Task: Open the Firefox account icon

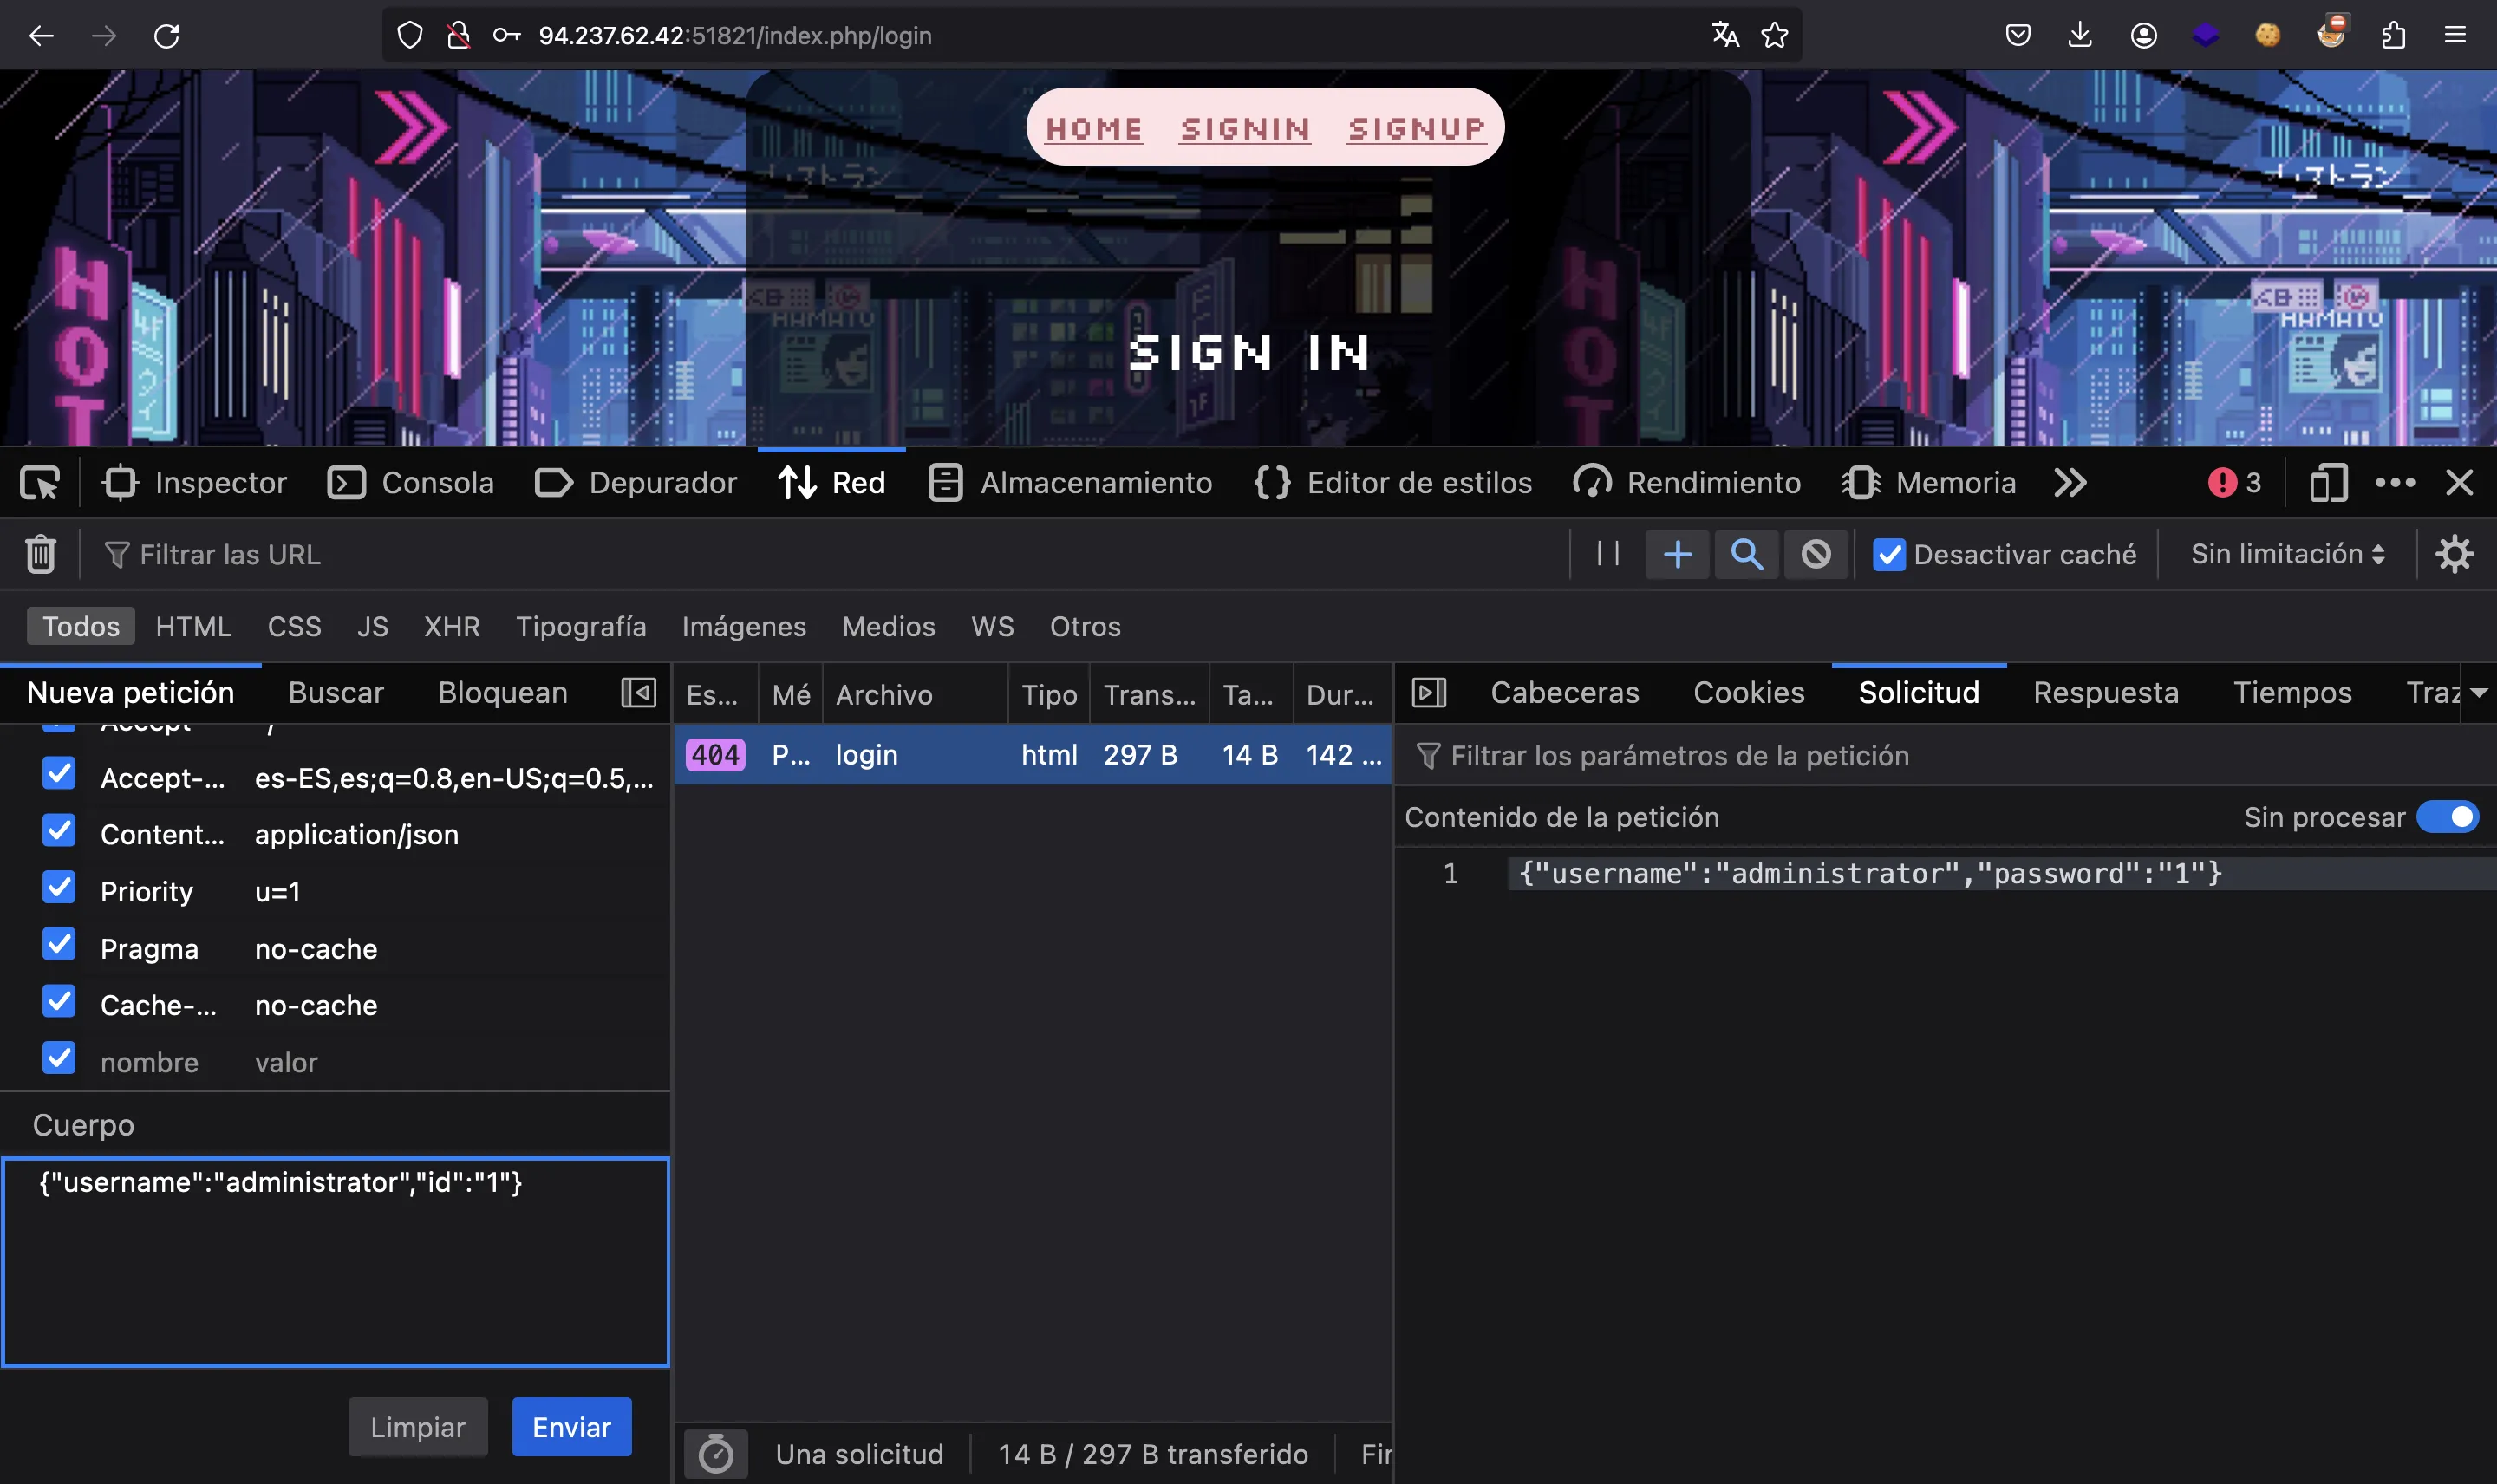Action: coord(2143,36)
